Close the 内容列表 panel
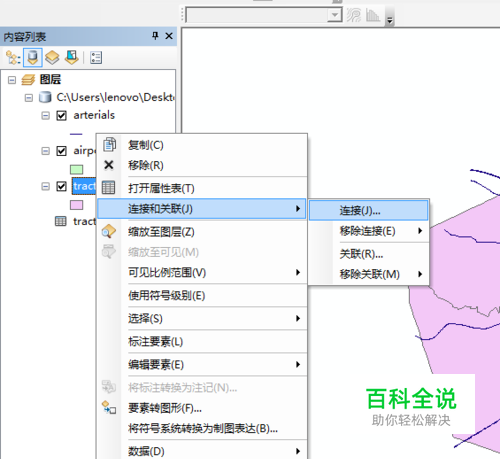 click(x=169, y=36)
